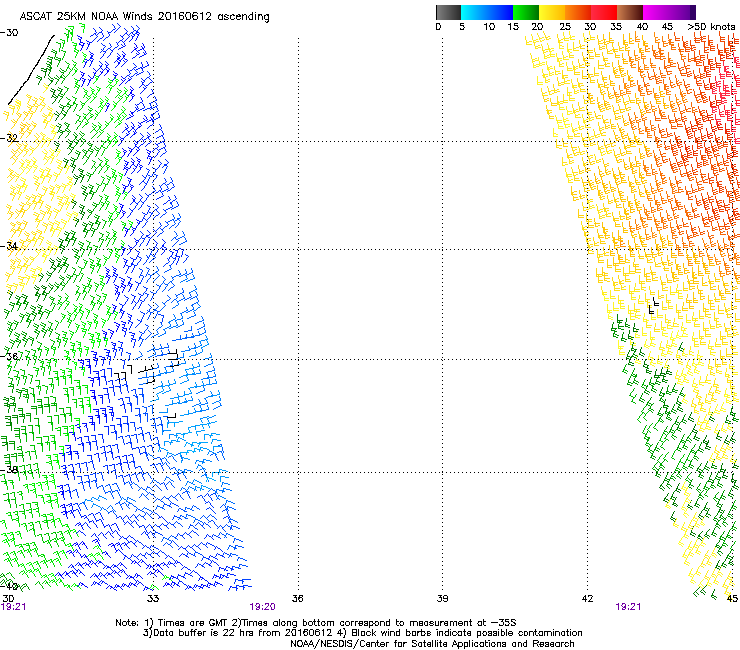
Task: Click the '10' label under the color bar
Action: pyautogui.click(x=489, y=27)
